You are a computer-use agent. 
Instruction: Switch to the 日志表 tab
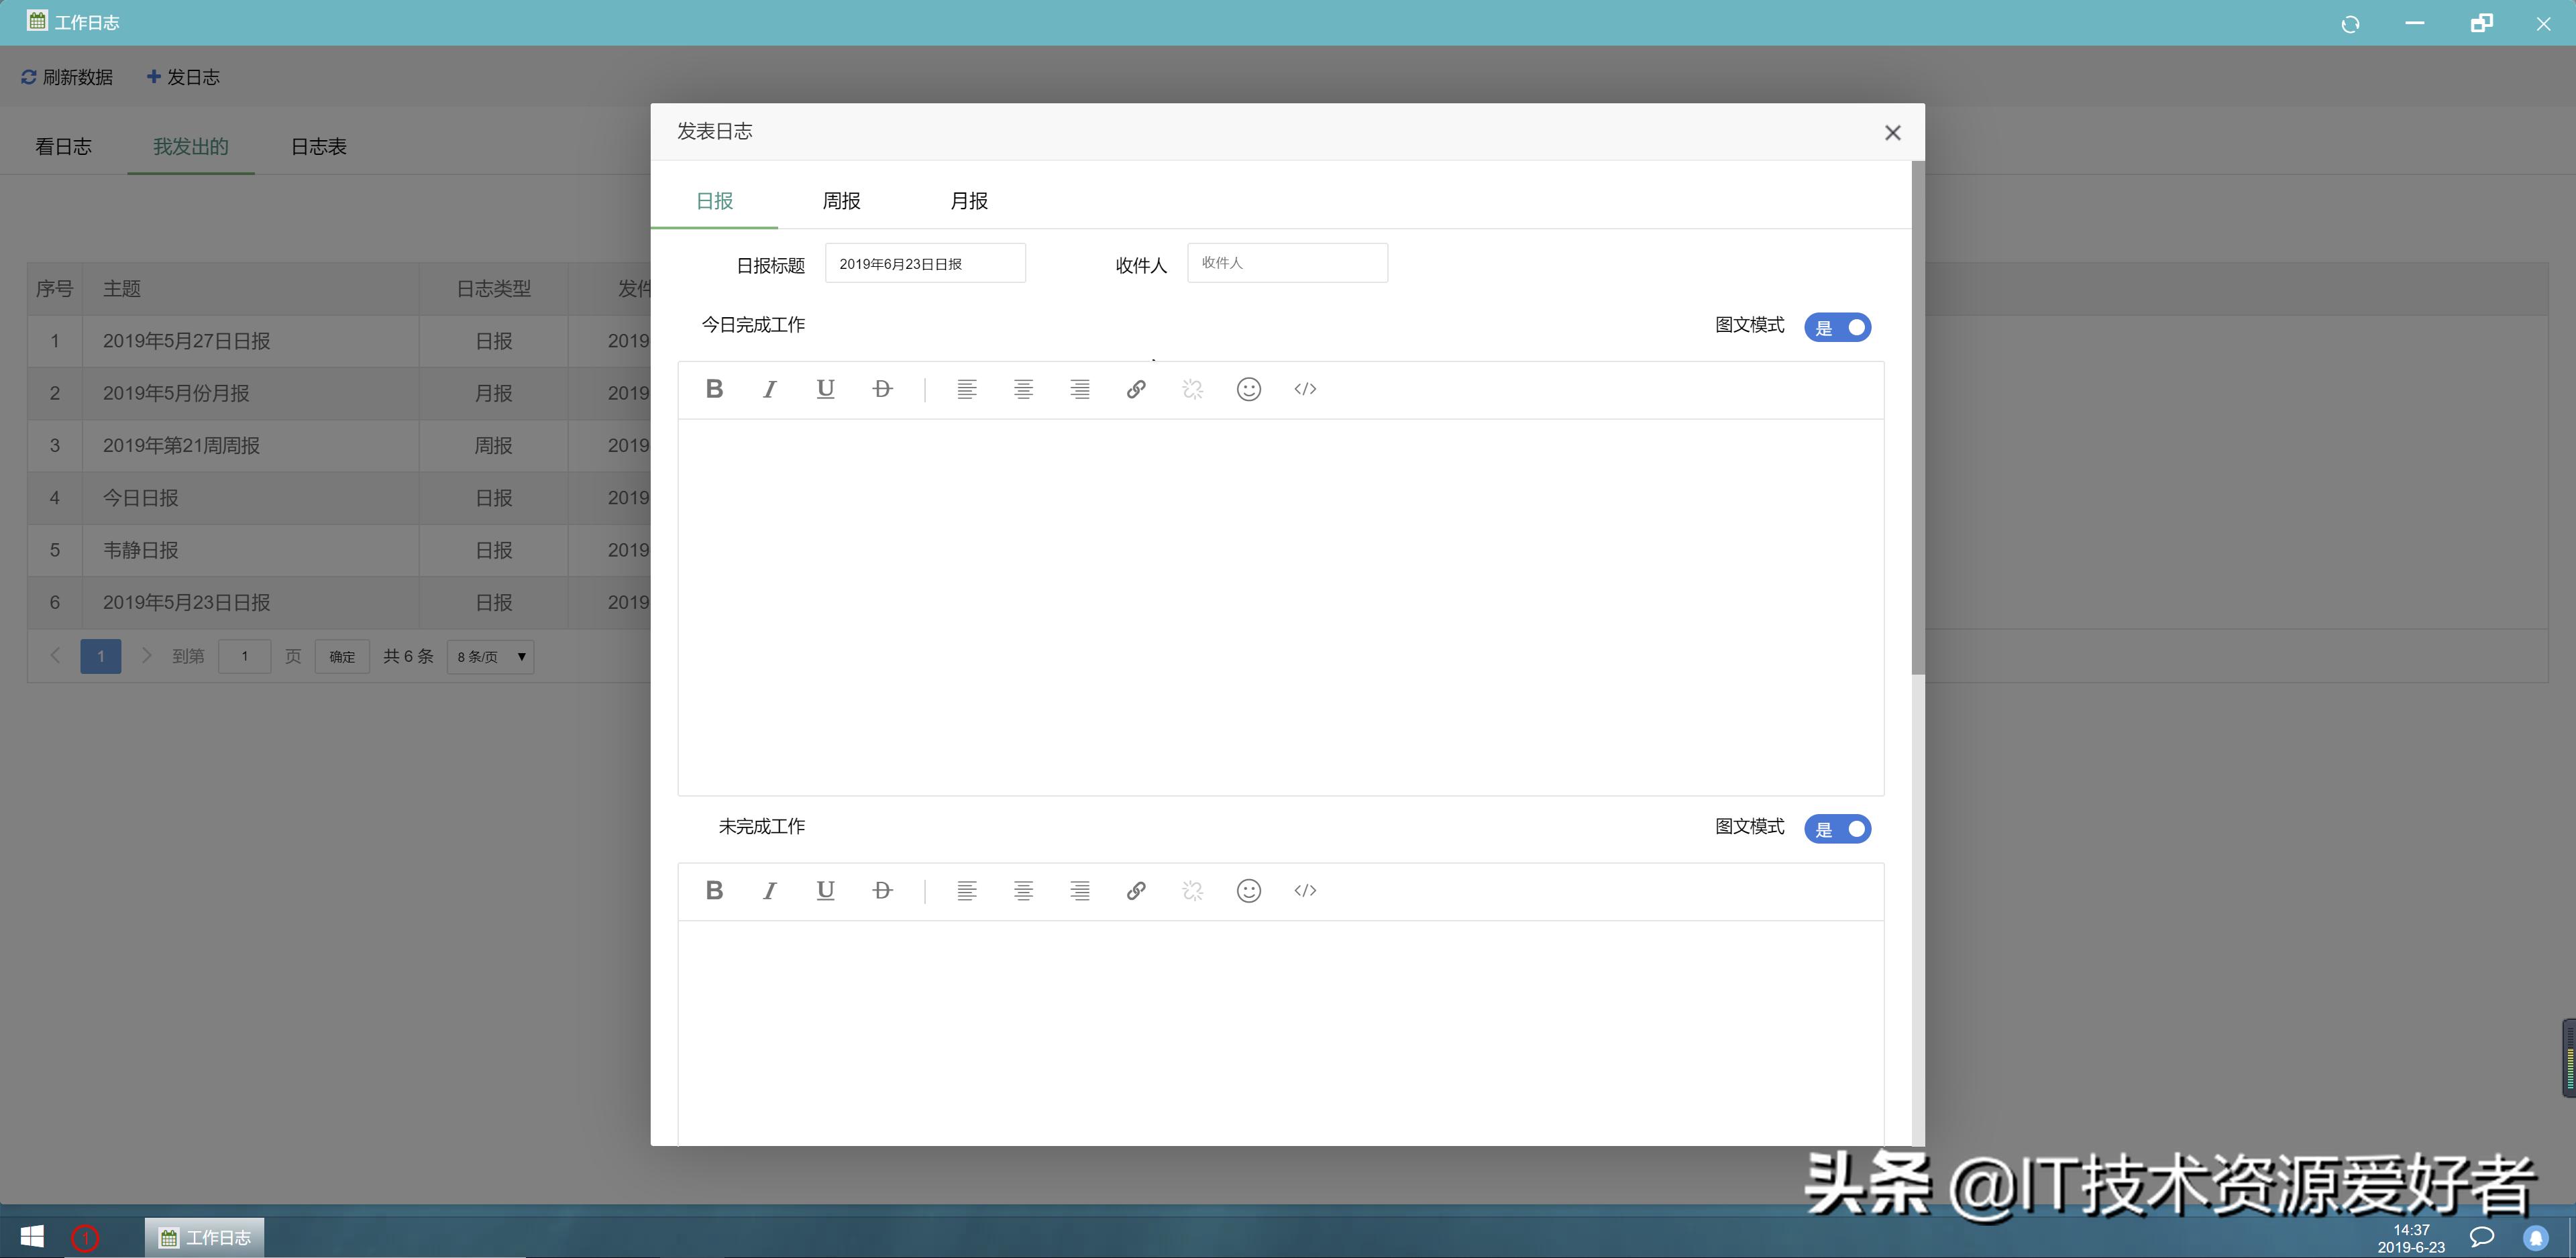317,146
